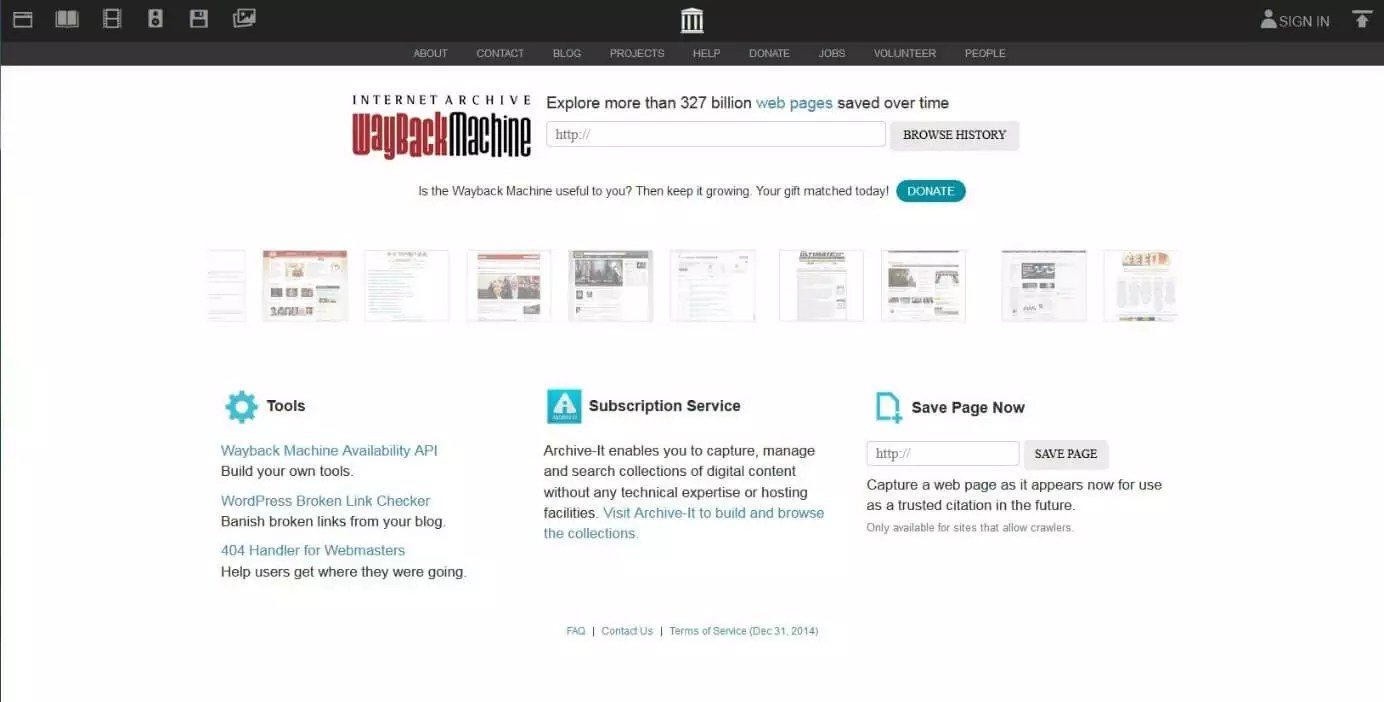This screenshot has width=1384, height=702.
Task: Click the Archive-It subscription service icon
Action: pos(564,406)
